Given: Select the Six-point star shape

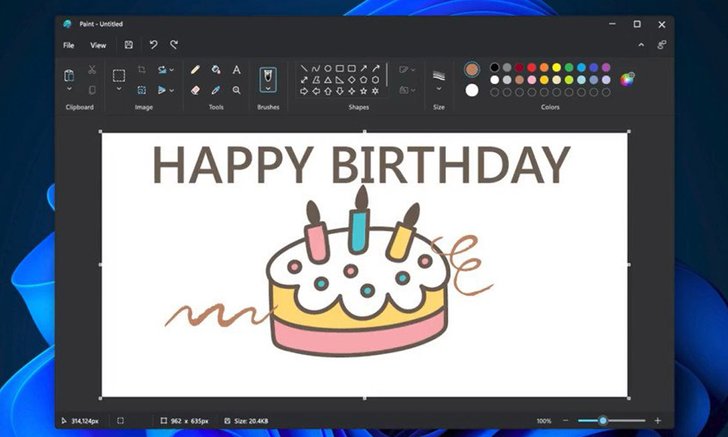Looking at the screenshot, I should coord(375,91).
